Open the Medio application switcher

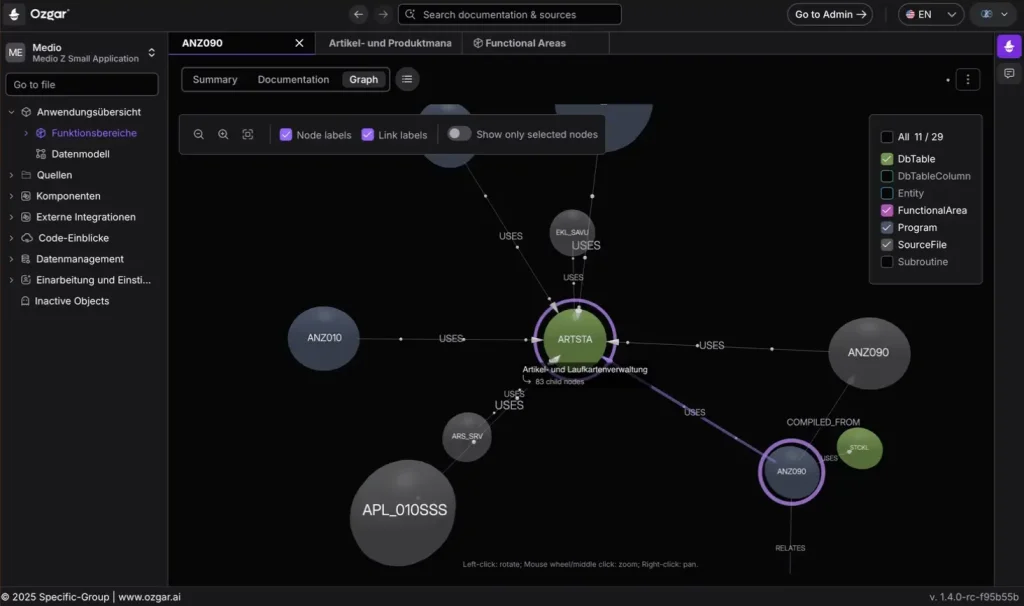coord(82,53)
